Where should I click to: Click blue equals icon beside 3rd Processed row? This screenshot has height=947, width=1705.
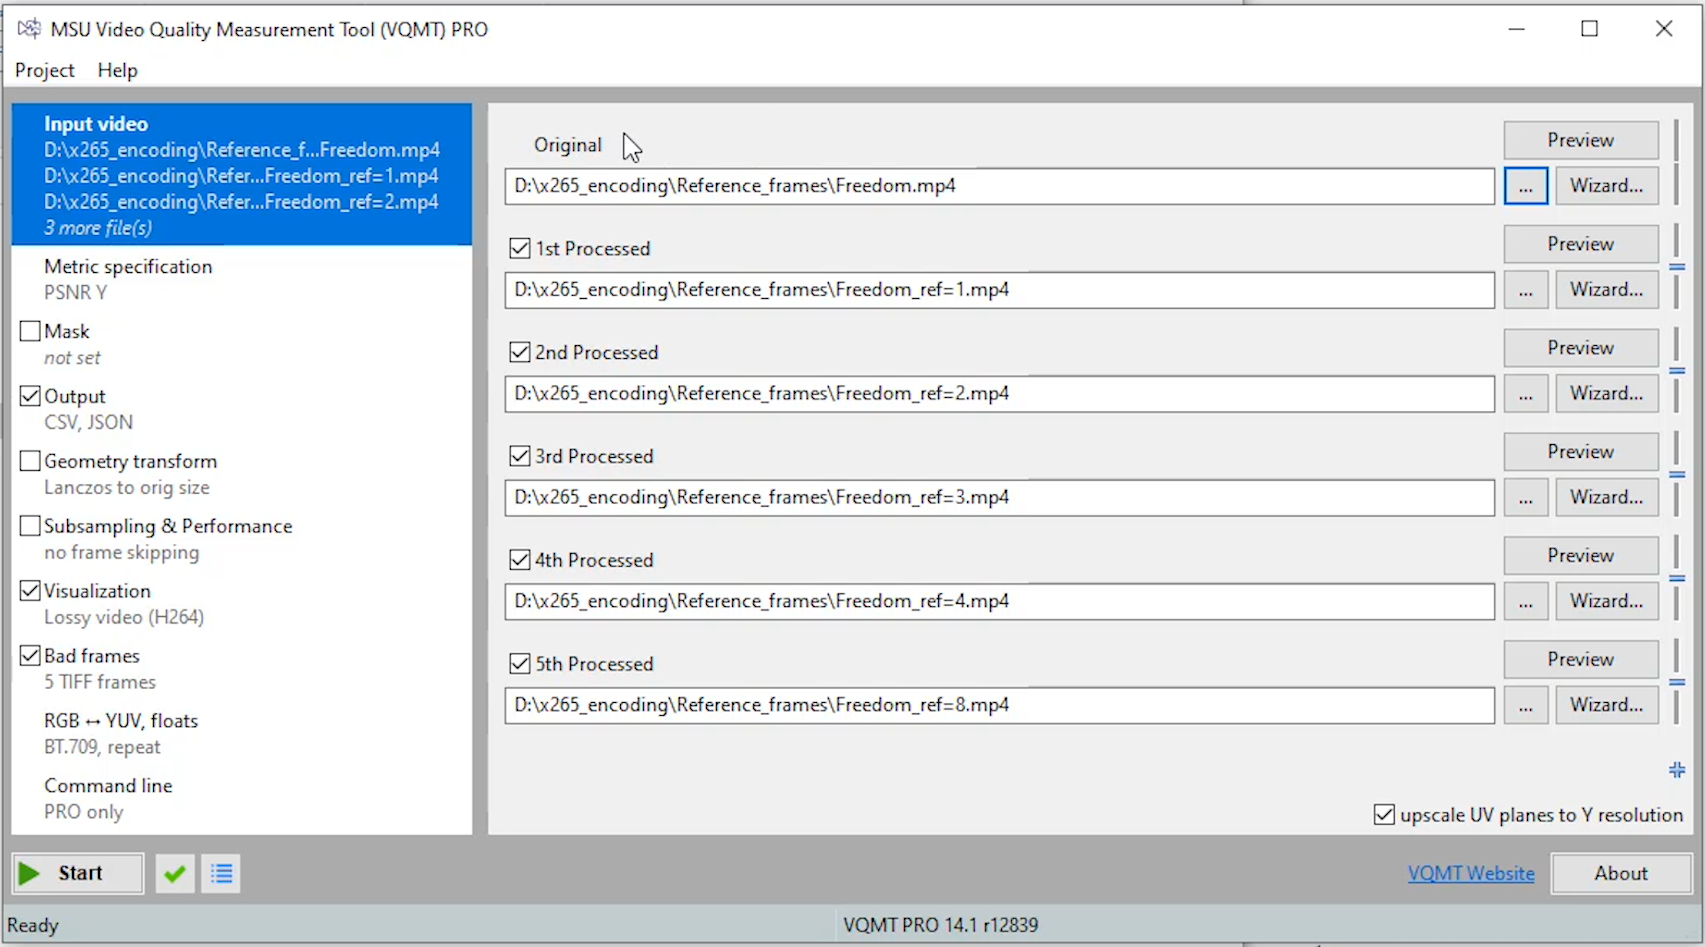pos(1677,475)
